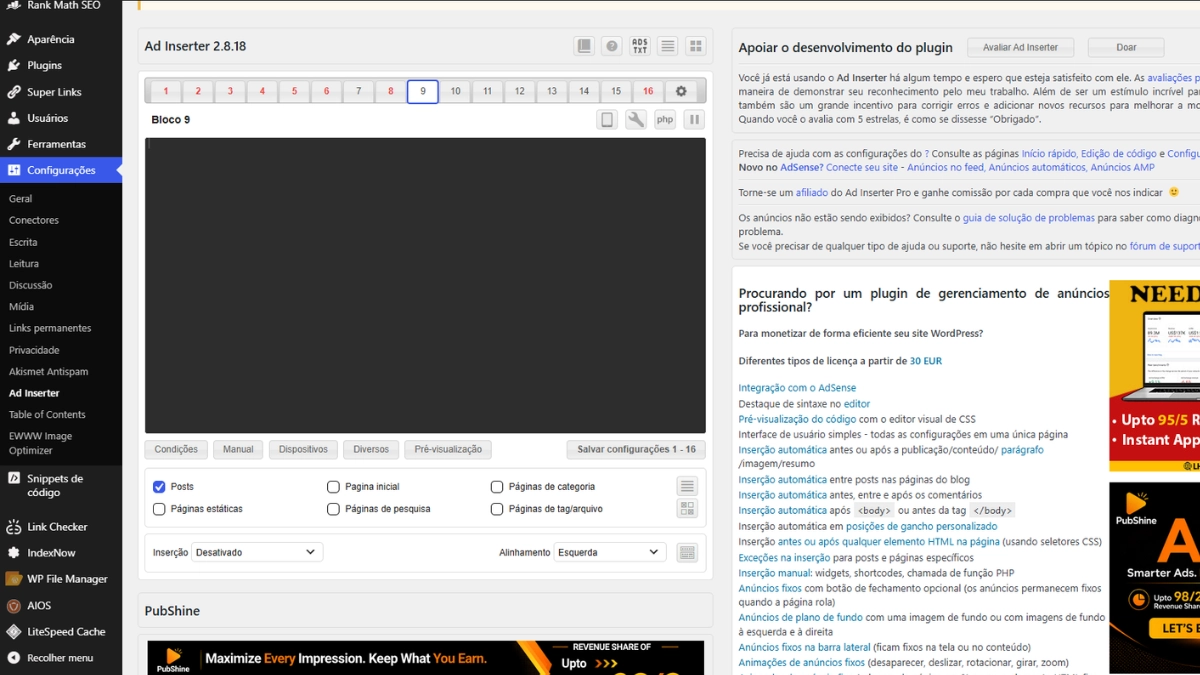
Task: Click the help question mark icon
Action: pyautogui.click(x=612, y=46)
